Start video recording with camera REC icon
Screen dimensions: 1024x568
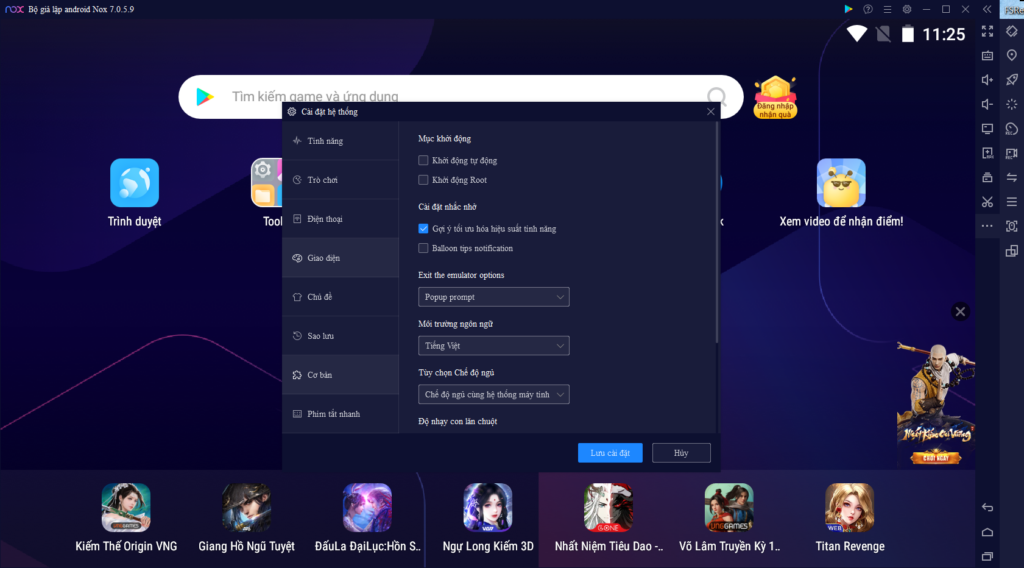coord(1012,153)
